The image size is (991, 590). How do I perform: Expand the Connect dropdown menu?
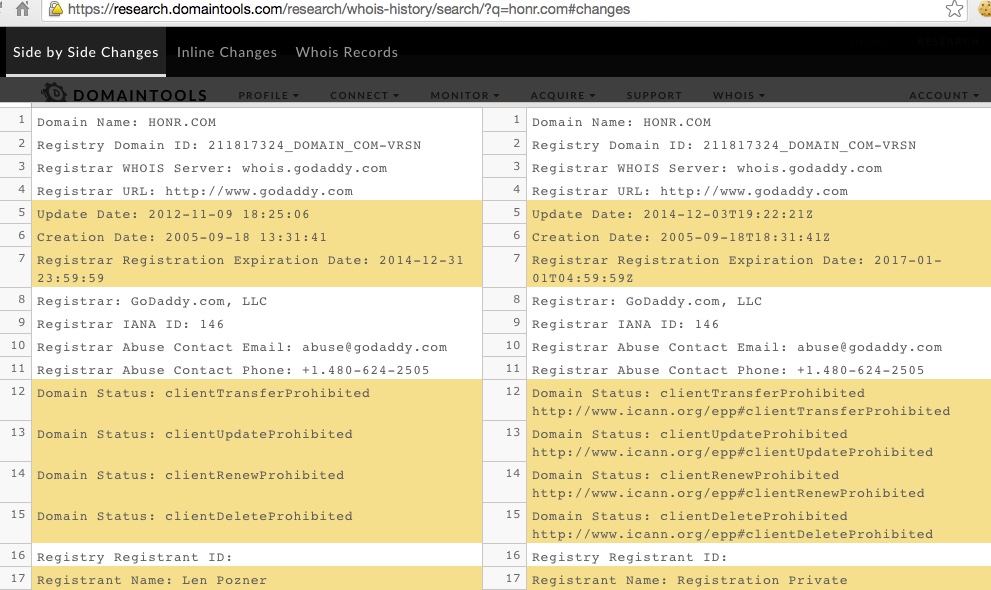[364, 96]
